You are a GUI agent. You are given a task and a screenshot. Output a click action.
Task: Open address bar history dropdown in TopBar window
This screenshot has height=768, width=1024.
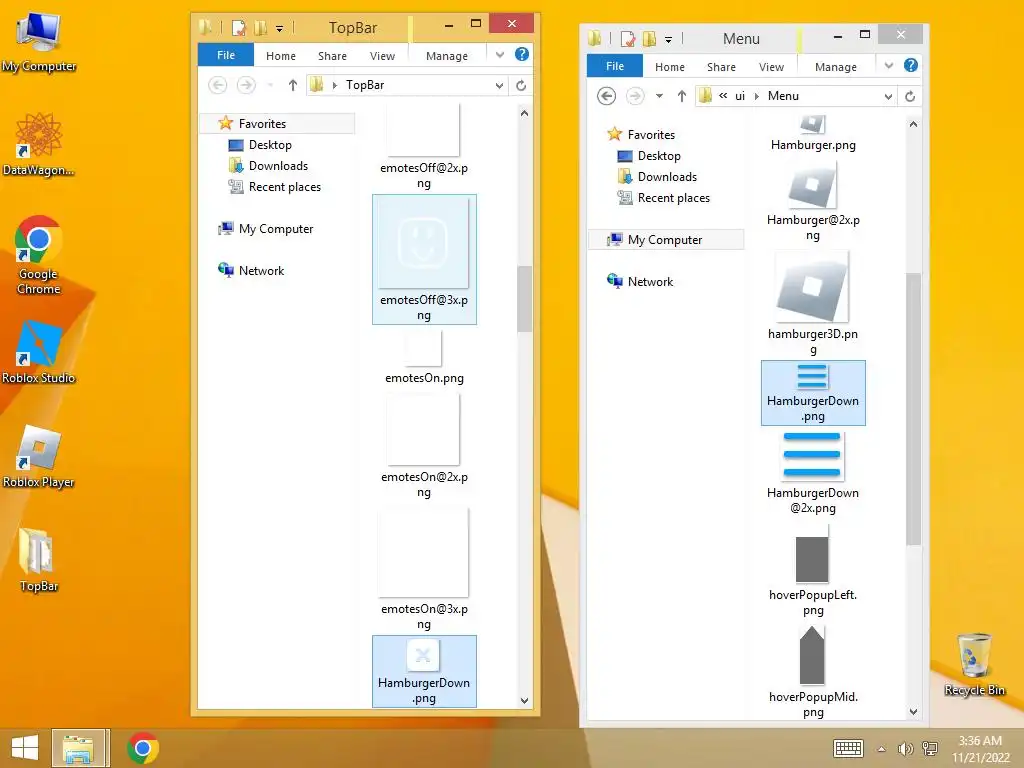pos(499,86)
